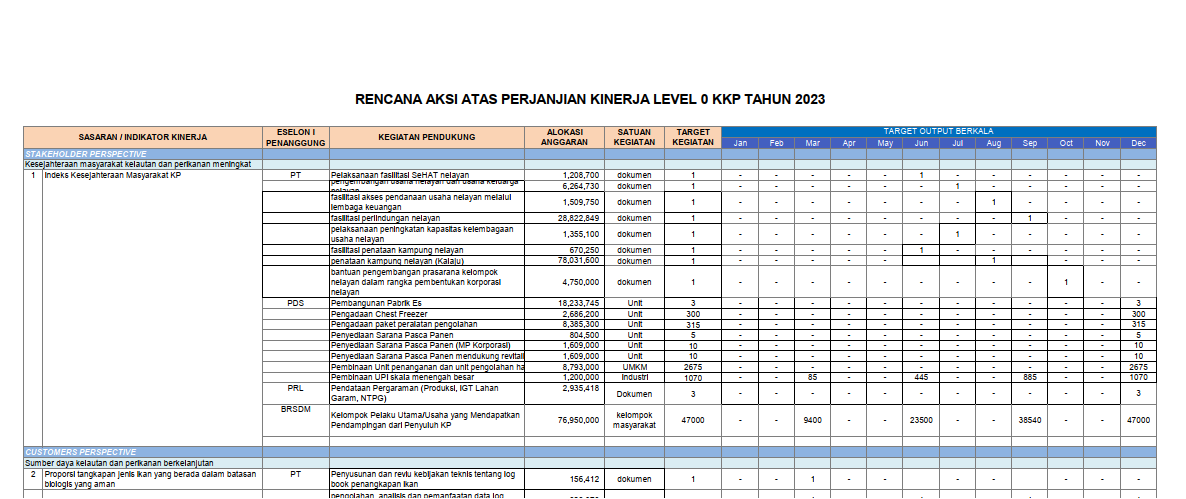This screenshot has height=499, width=1186.
Task: Click the budget value 6,264,730
Action: click(x=581, y=186)
